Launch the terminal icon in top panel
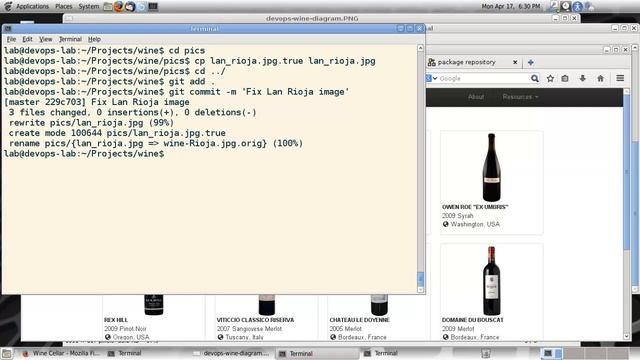The width and height of the screenshot is (640, 360). pos(153,7)
